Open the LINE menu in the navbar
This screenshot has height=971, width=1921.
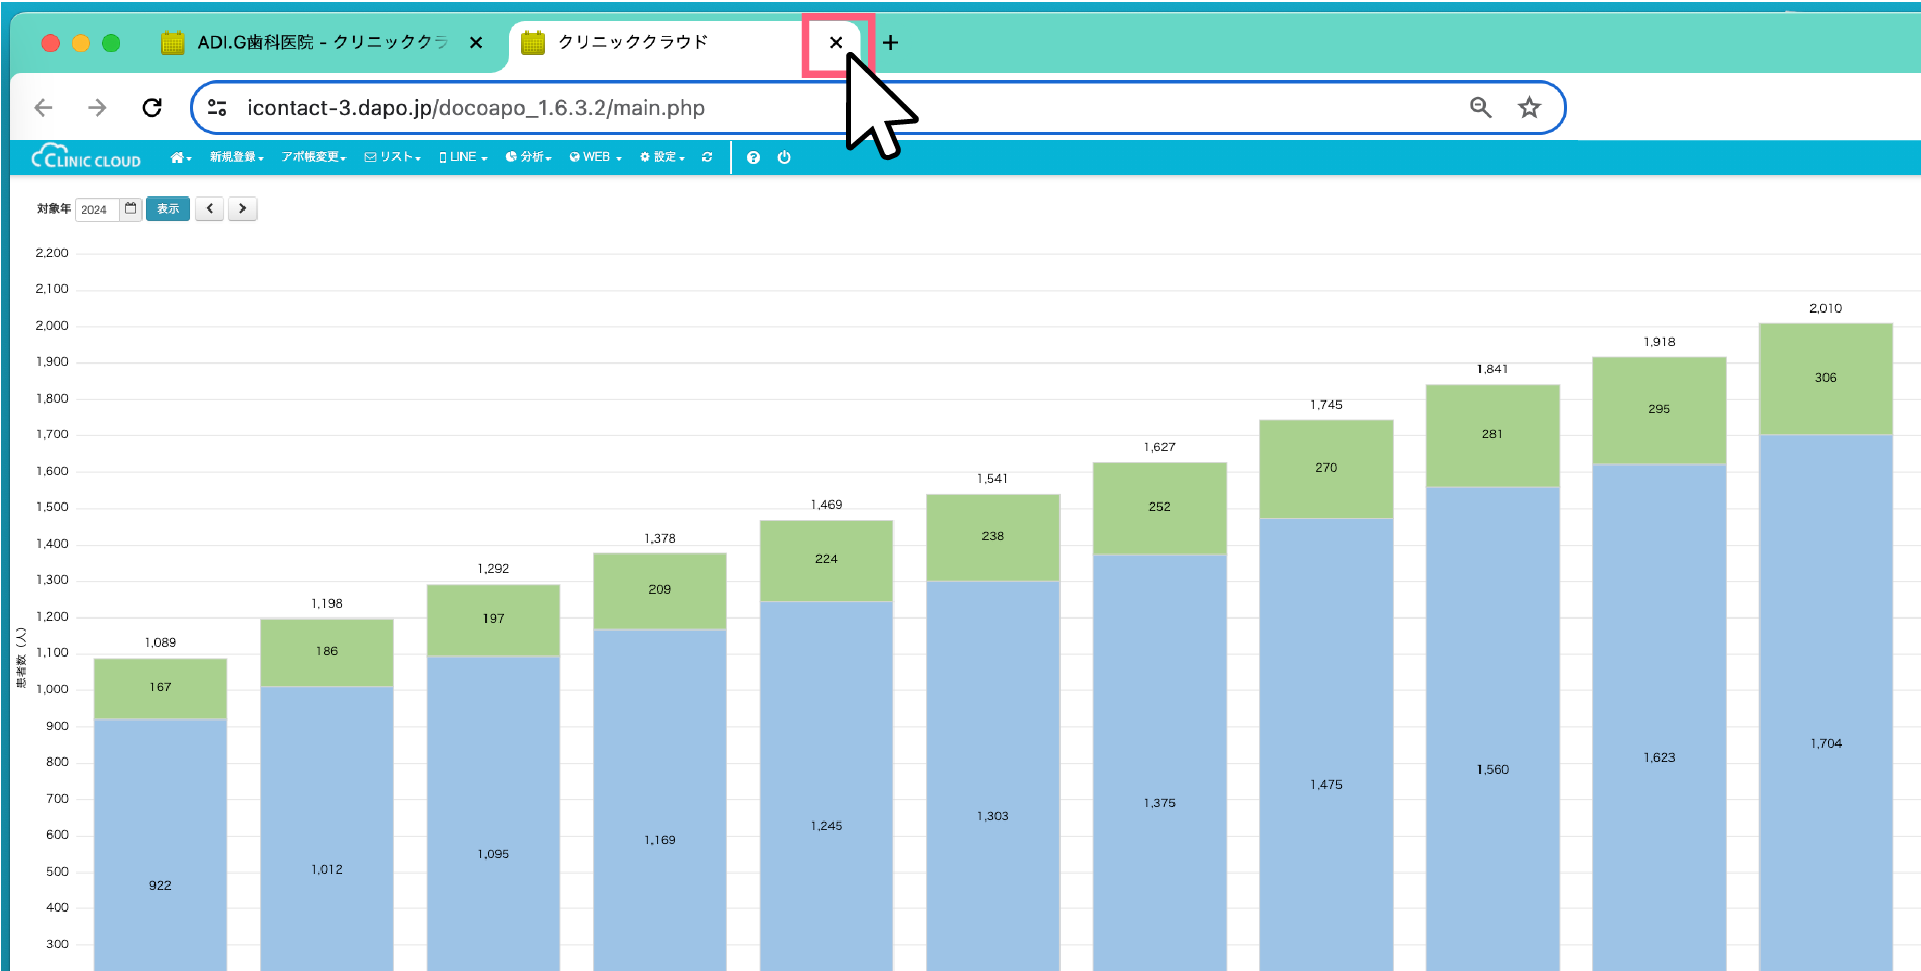tap(463, 158)
